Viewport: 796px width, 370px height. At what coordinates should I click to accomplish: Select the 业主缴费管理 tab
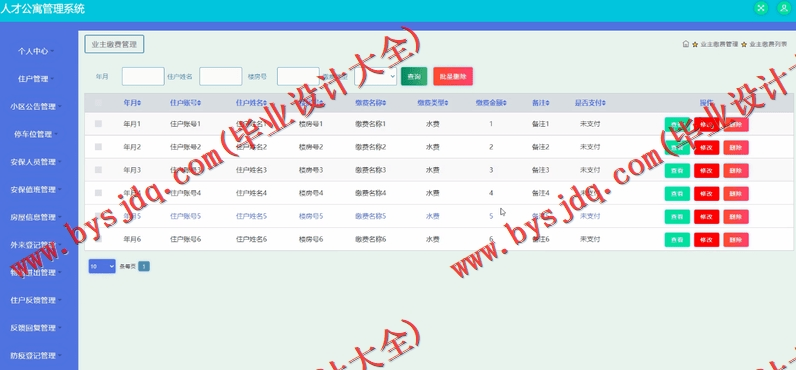pos(114,44)
